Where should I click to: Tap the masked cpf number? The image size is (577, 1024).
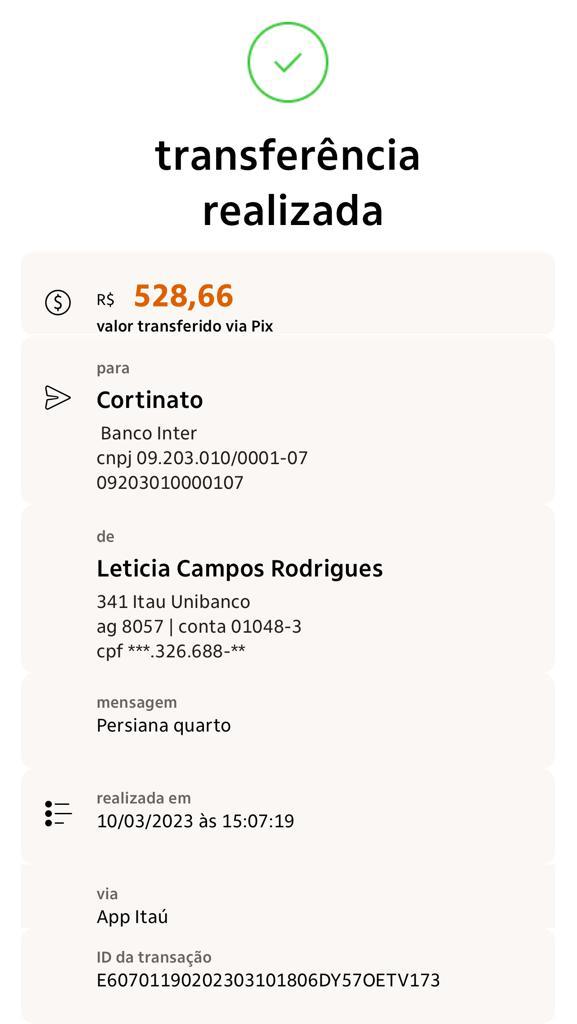[x=171, y=651]
